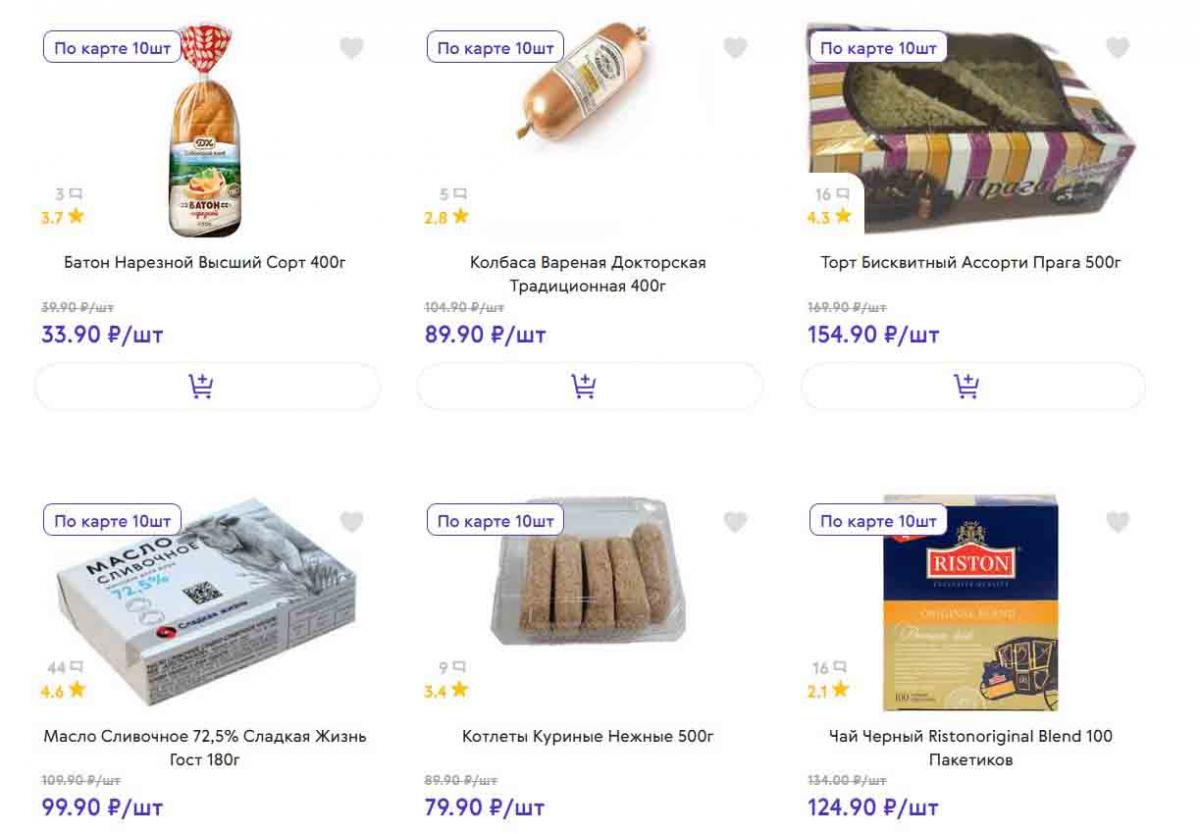Open Котлеты Куриные Нежные 500г link
1200x834 pixels.
[588, 737]
